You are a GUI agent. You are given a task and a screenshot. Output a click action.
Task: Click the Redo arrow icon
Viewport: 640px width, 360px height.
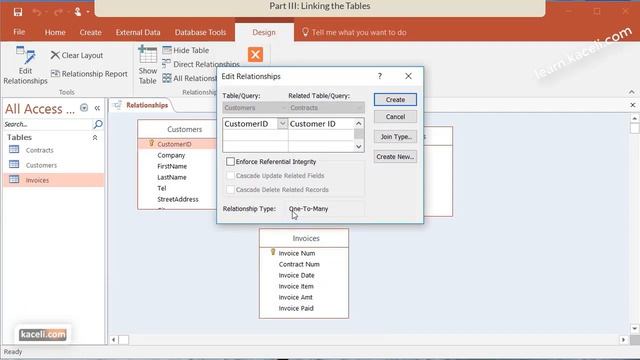point(58,12)
